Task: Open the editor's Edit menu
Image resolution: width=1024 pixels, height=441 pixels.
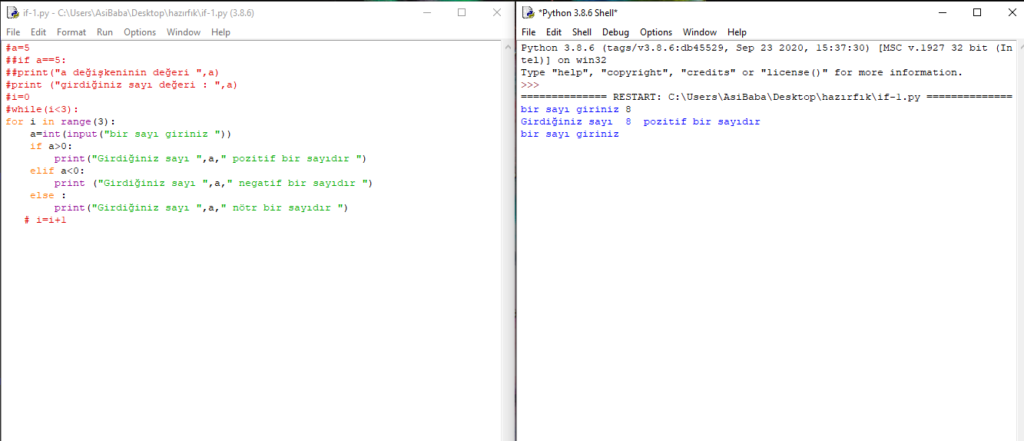Action: [x=38, y=32]
